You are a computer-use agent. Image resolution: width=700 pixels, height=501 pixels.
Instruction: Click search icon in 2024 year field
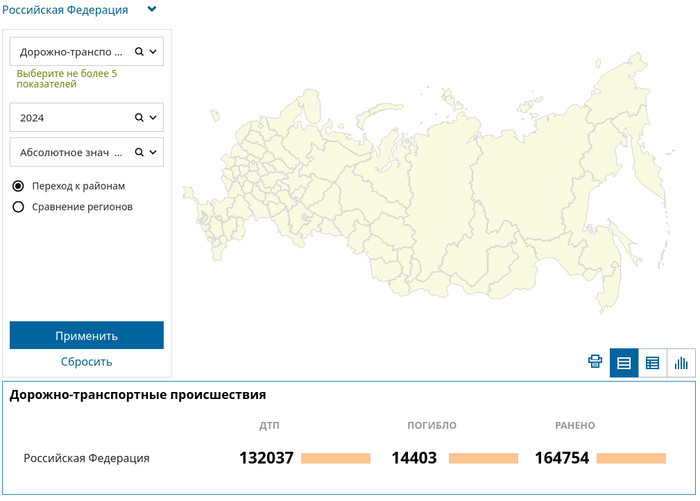pos(140,118)
